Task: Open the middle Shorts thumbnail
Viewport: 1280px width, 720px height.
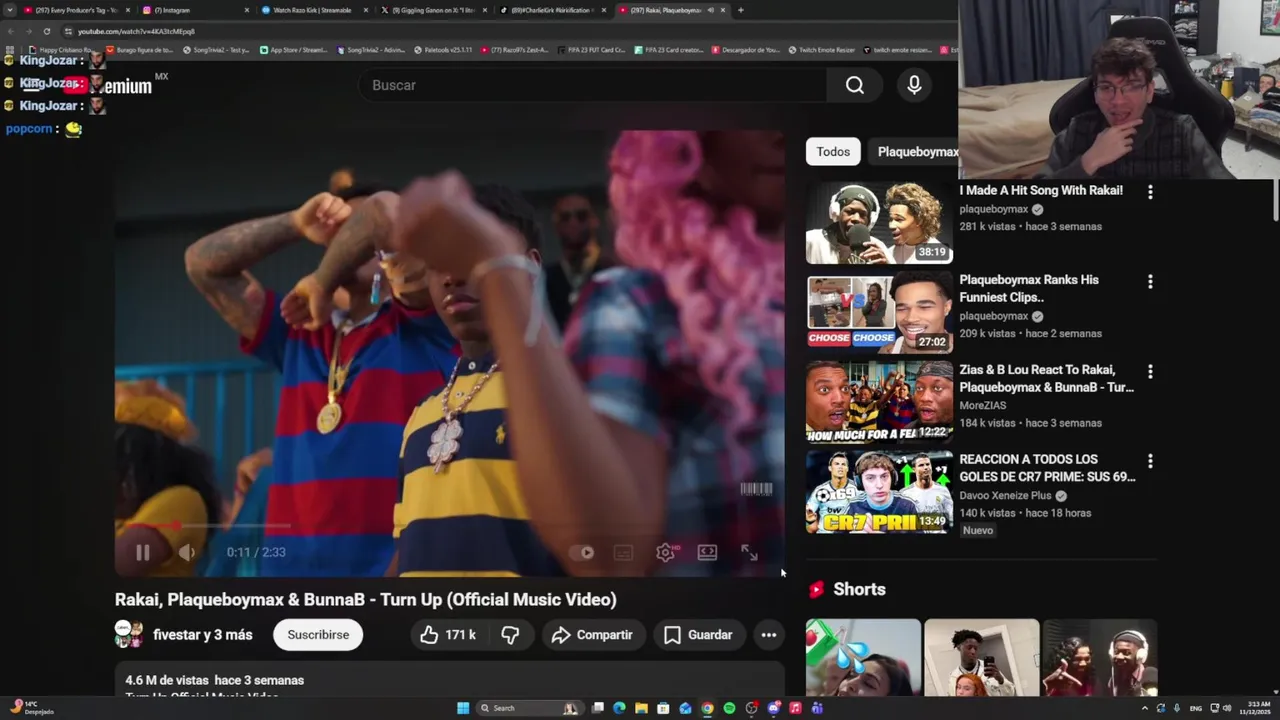Action: click(981, 657)
